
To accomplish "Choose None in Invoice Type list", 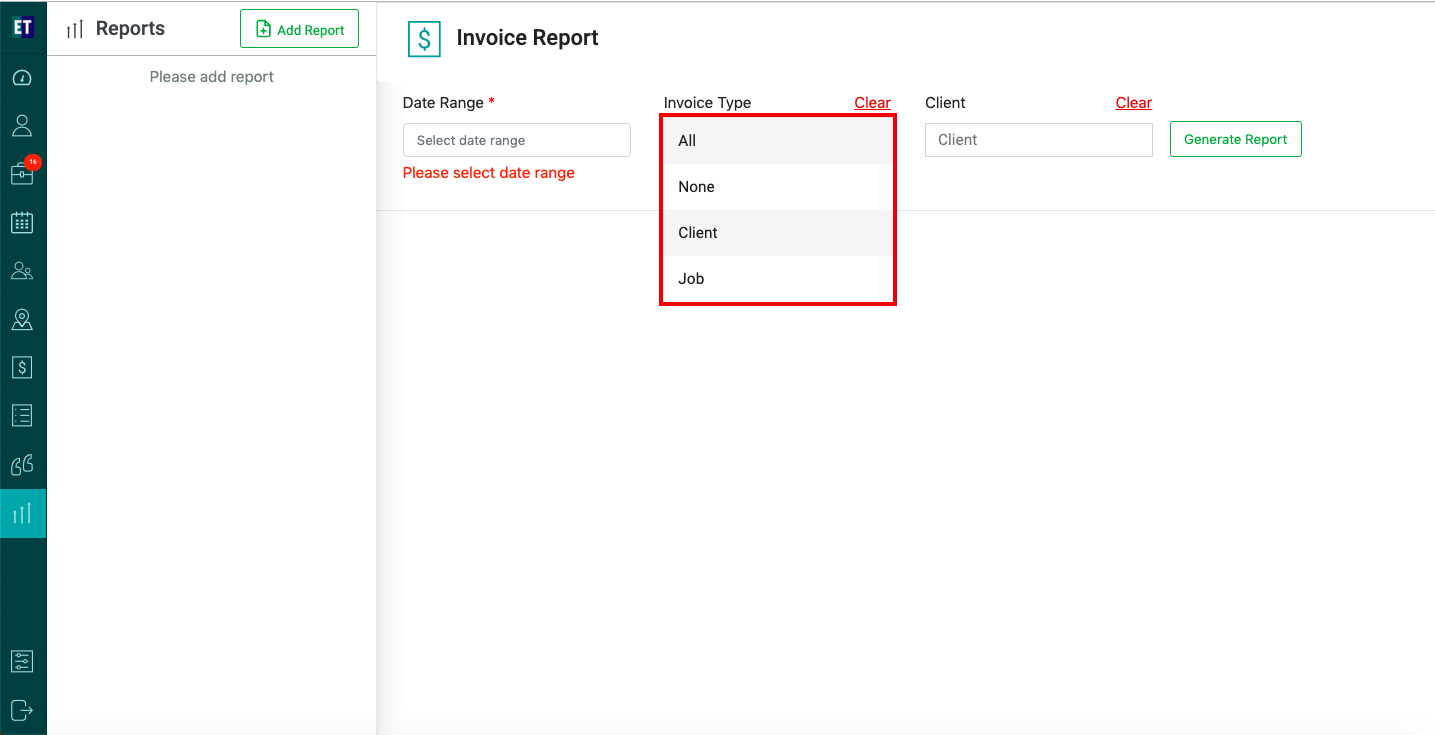I will pyautogui.click(x=778, y=187).
